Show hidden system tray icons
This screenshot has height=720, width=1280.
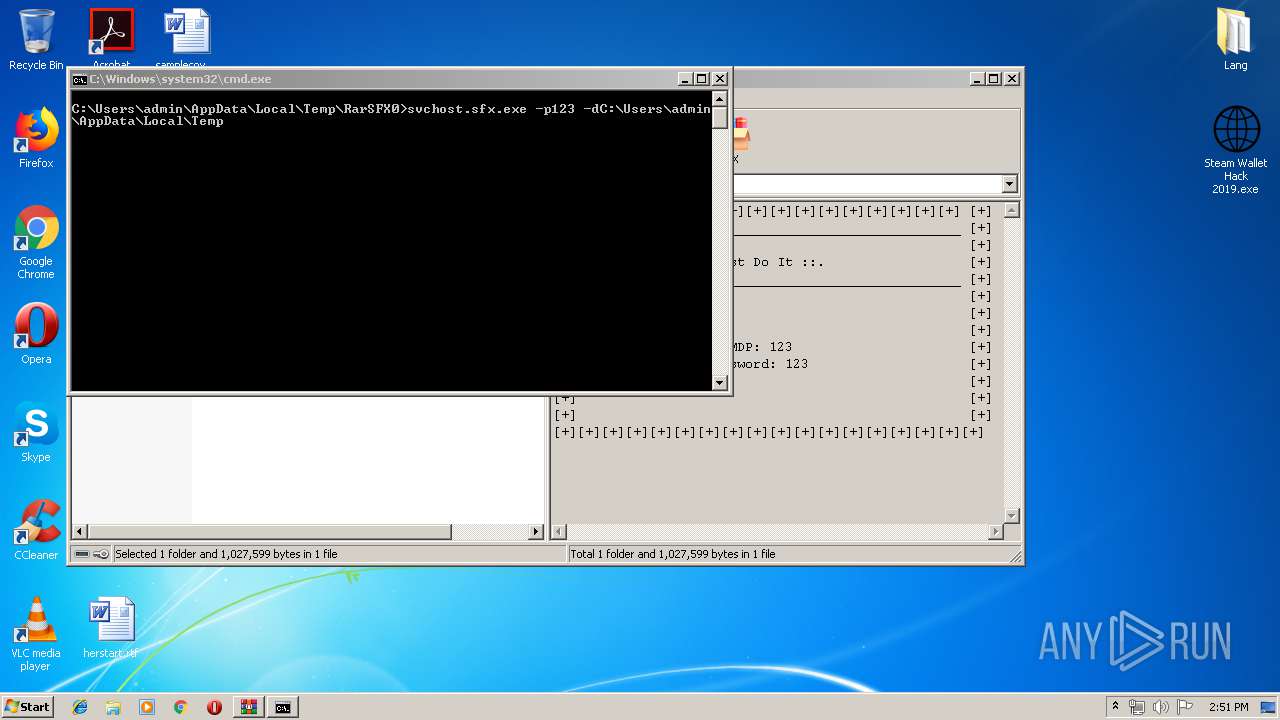pos(1116,707)
